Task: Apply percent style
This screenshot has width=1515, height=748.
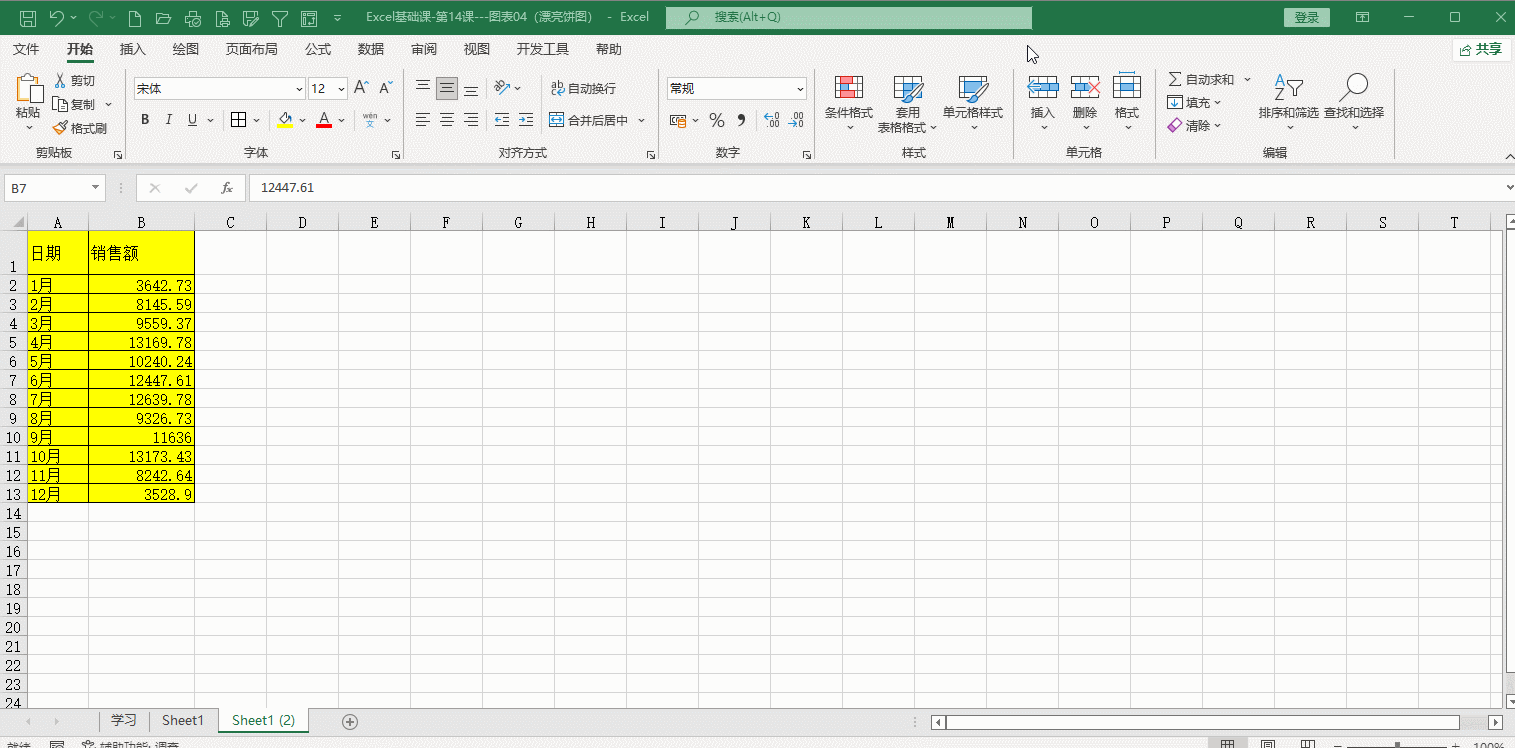Action: pyautogui.click(x=717, y=120)
